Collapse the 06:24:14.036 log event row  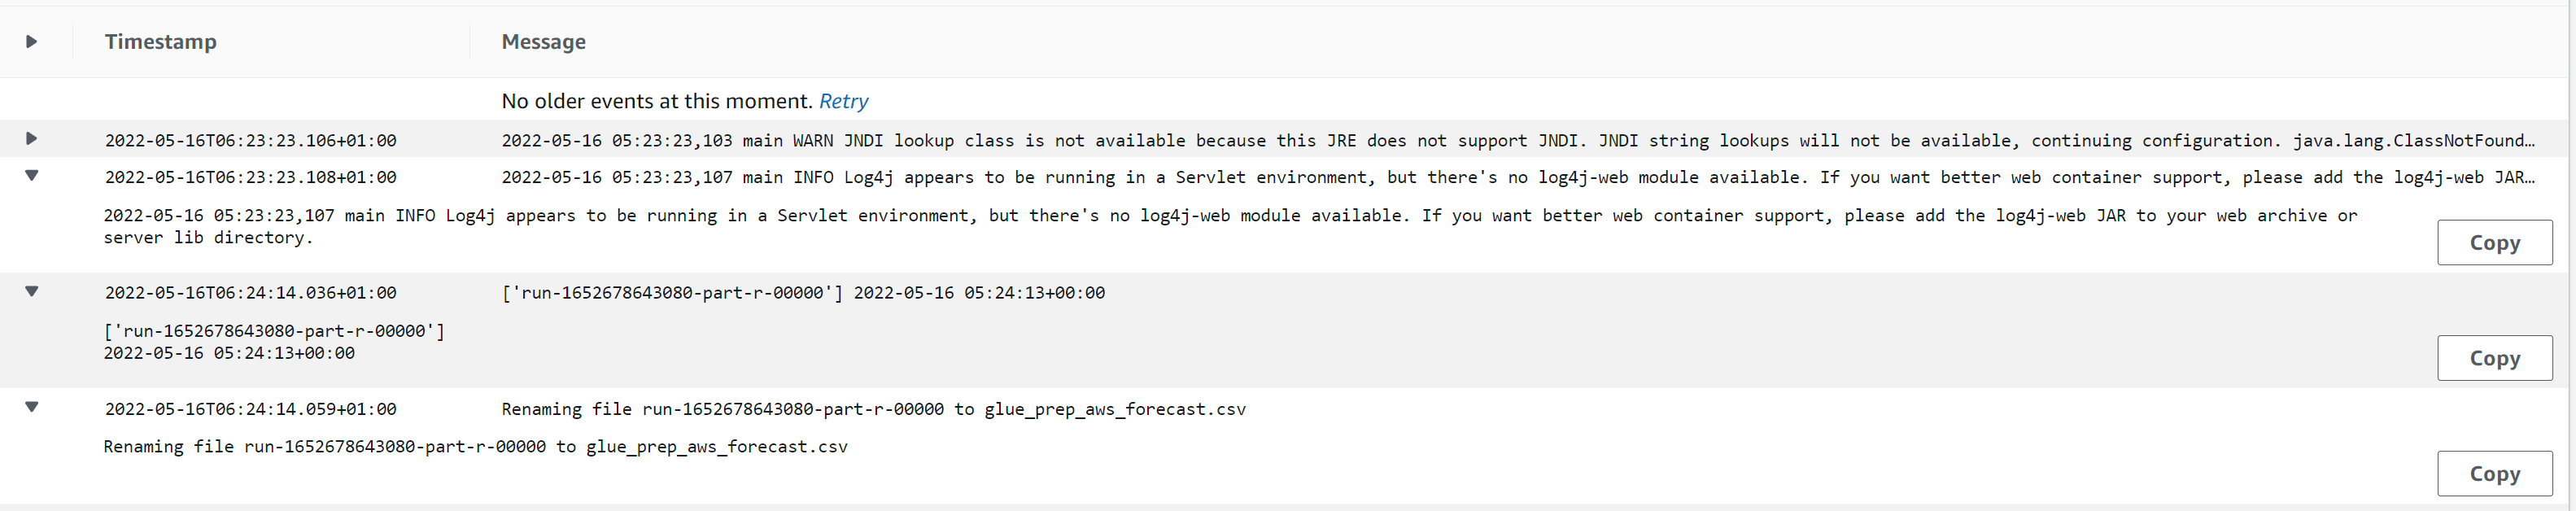[32, 292]
